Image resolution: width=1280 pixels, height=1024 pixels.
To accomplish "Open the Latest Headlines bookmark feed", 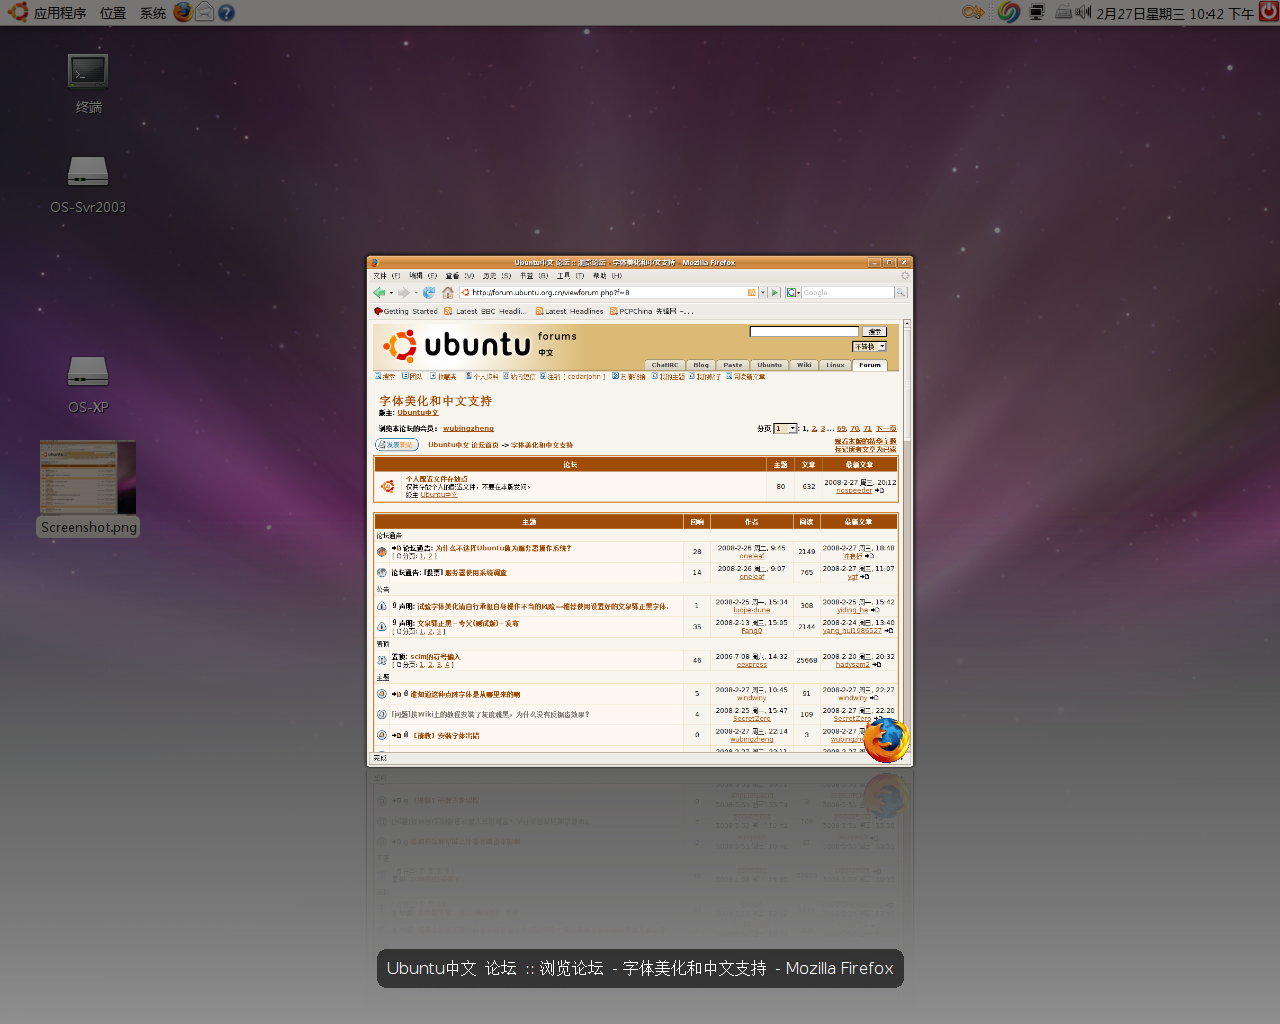I will click(569, 311).
